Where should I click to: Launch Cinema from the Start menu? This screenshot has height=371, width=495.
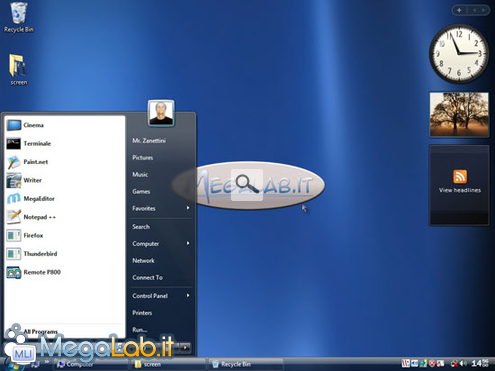click(x=64, y=125)
